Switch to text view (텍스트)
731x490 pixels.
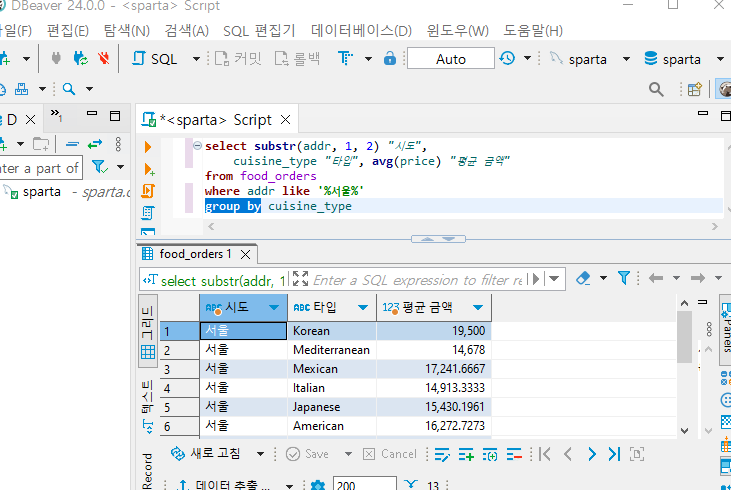tap(148, 407)
